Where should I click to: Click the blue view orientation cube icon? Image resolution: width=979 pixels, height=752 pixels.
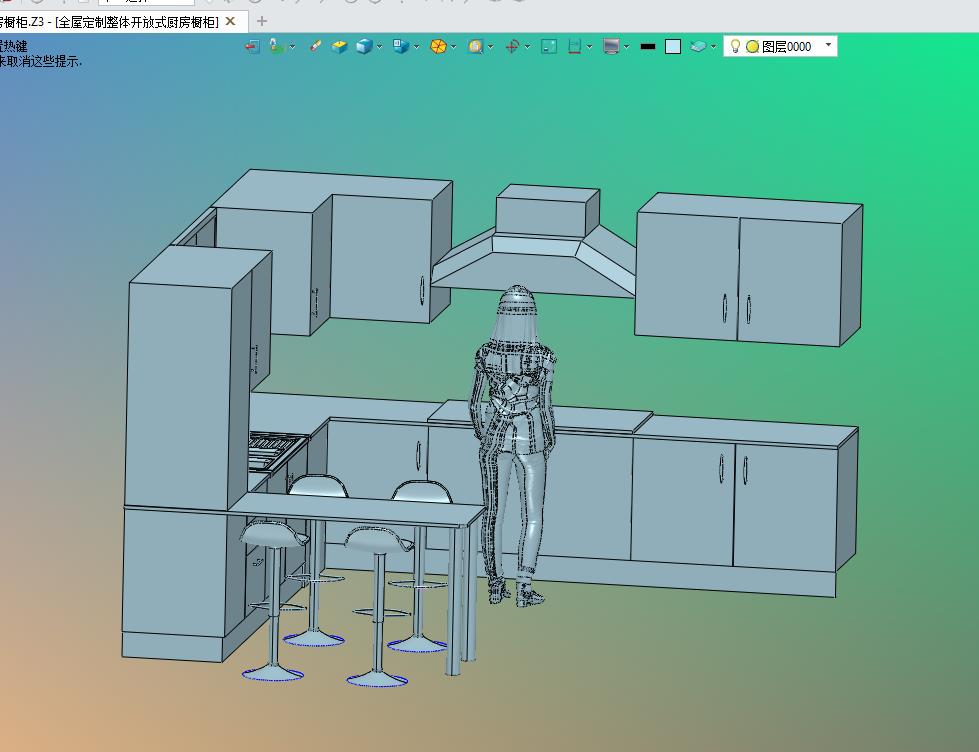(x=401, y=46)
